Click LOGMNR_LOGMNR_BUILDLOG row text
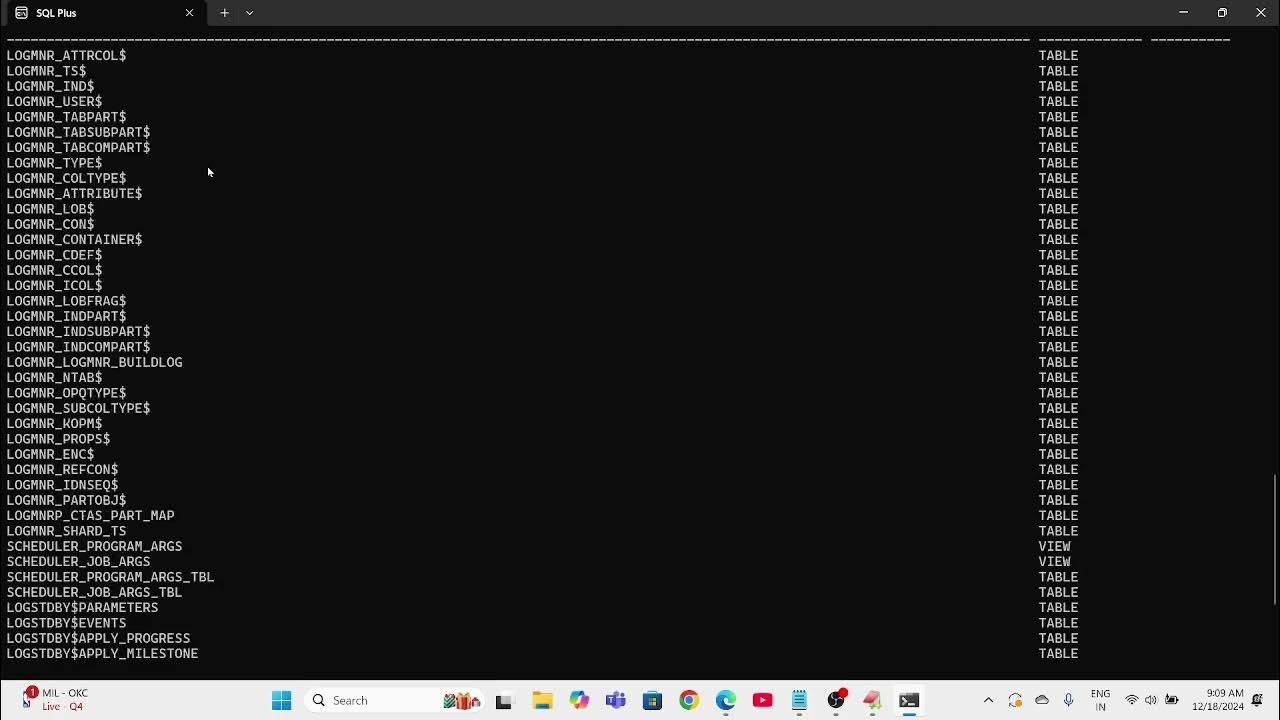This screenshot has width=1280, height=720. (94, 363)
